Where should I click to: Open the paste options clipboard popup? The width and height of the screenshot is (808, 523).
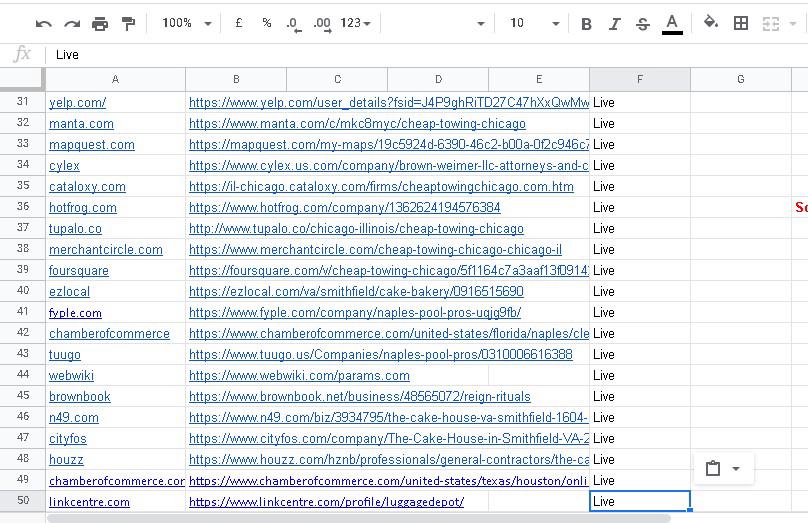tap(723, 468)
